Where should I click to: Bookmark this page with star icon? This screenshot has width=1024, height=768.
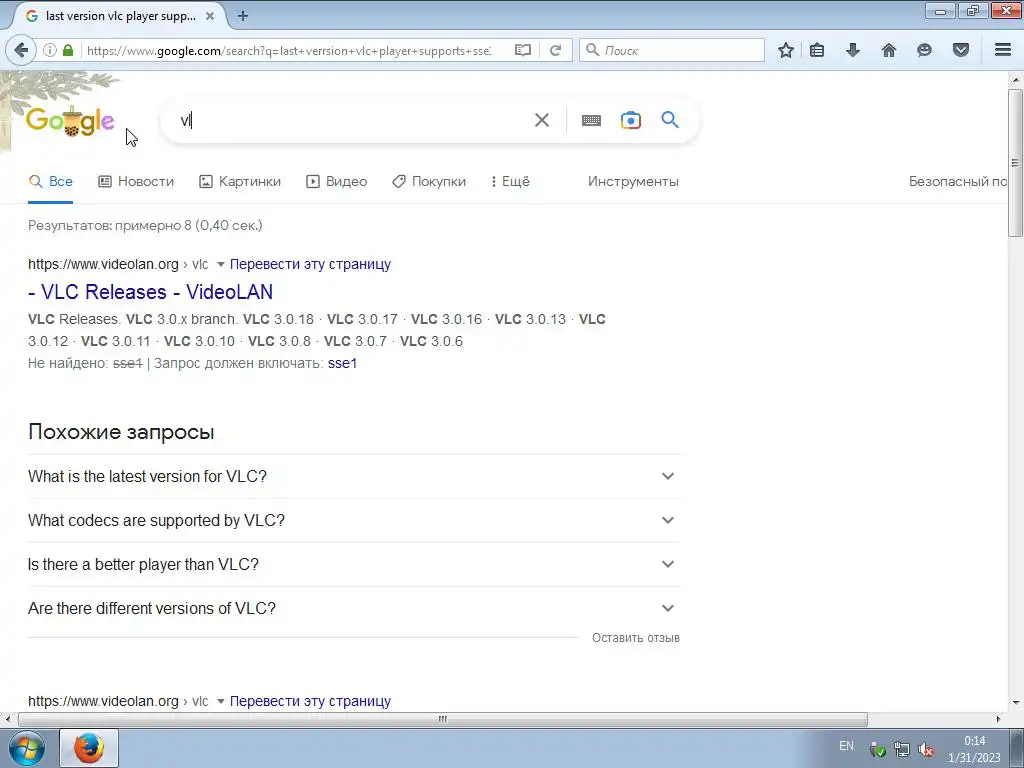(x=786, y=50)
